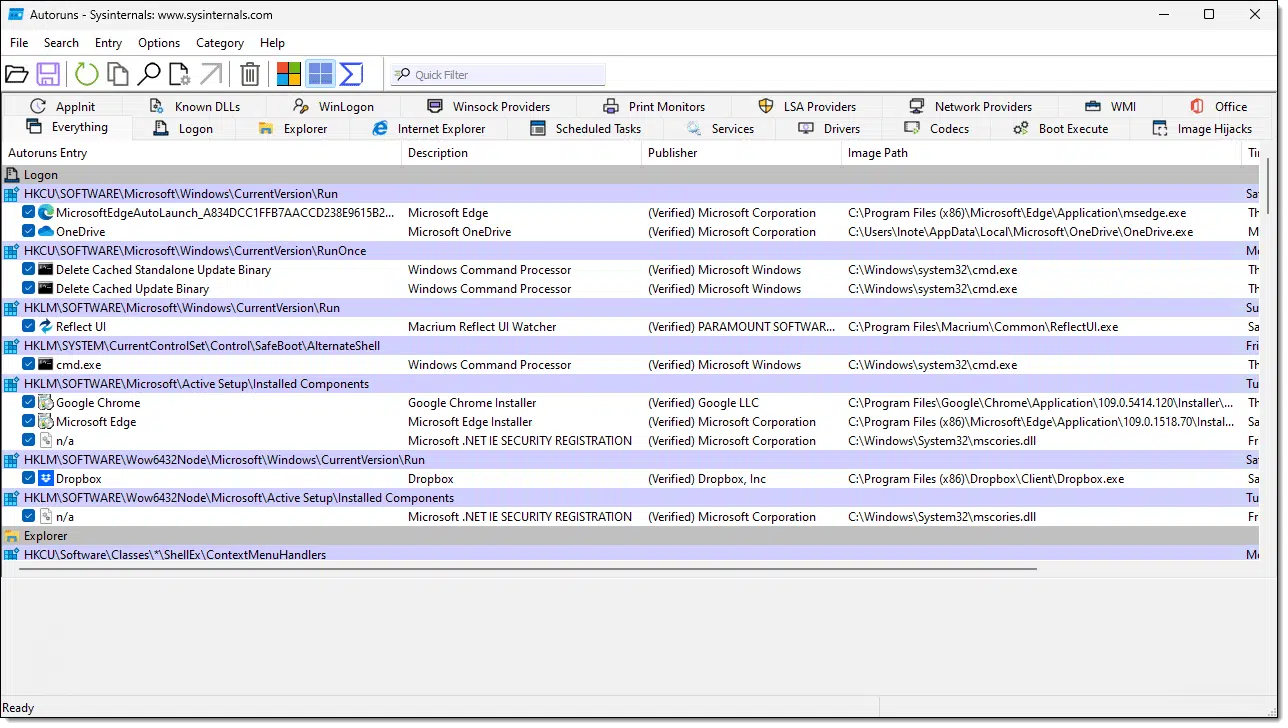Uncheck Delete Cached Standalone Update Binary checkbox

point(29,269)
